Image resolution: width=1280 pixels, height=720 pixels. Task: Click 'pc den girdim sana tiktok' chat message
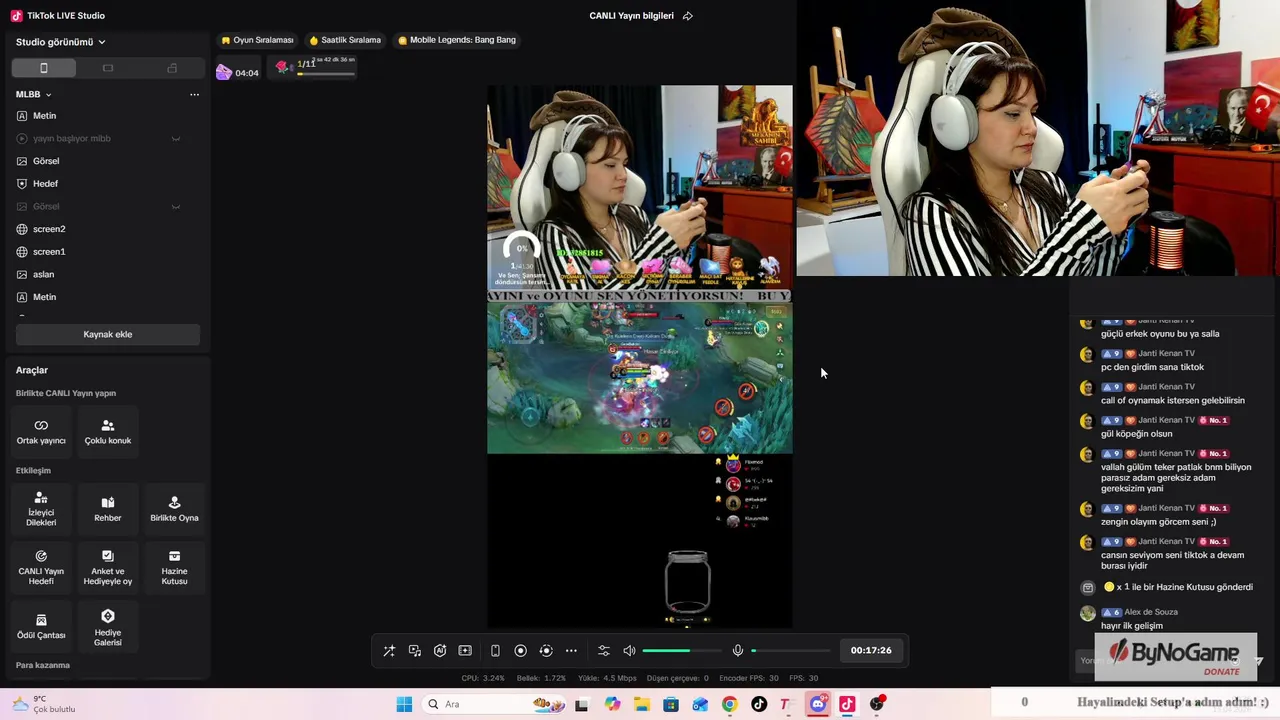pos(1152,367)
